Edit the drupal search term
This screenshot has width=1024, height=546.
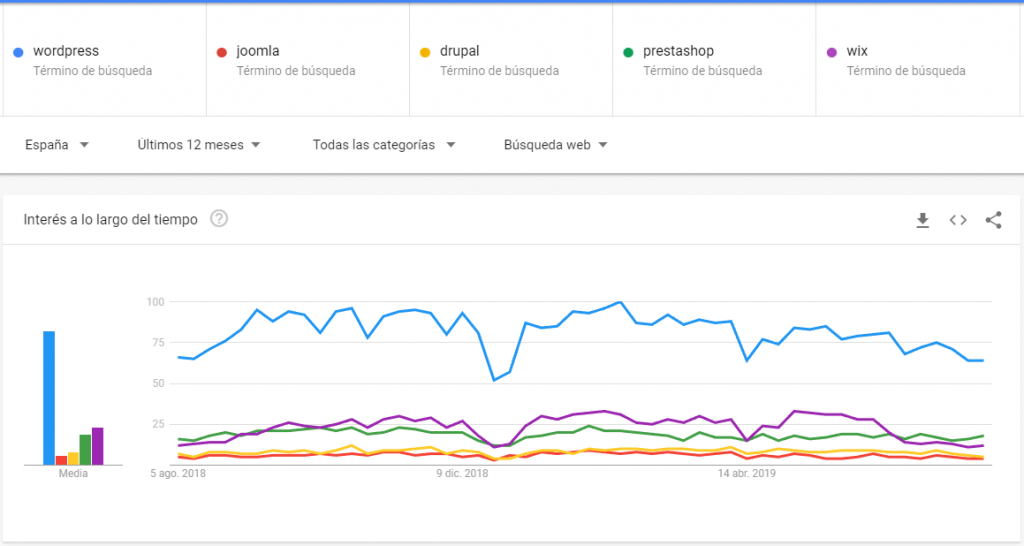(x=461, y=51)
